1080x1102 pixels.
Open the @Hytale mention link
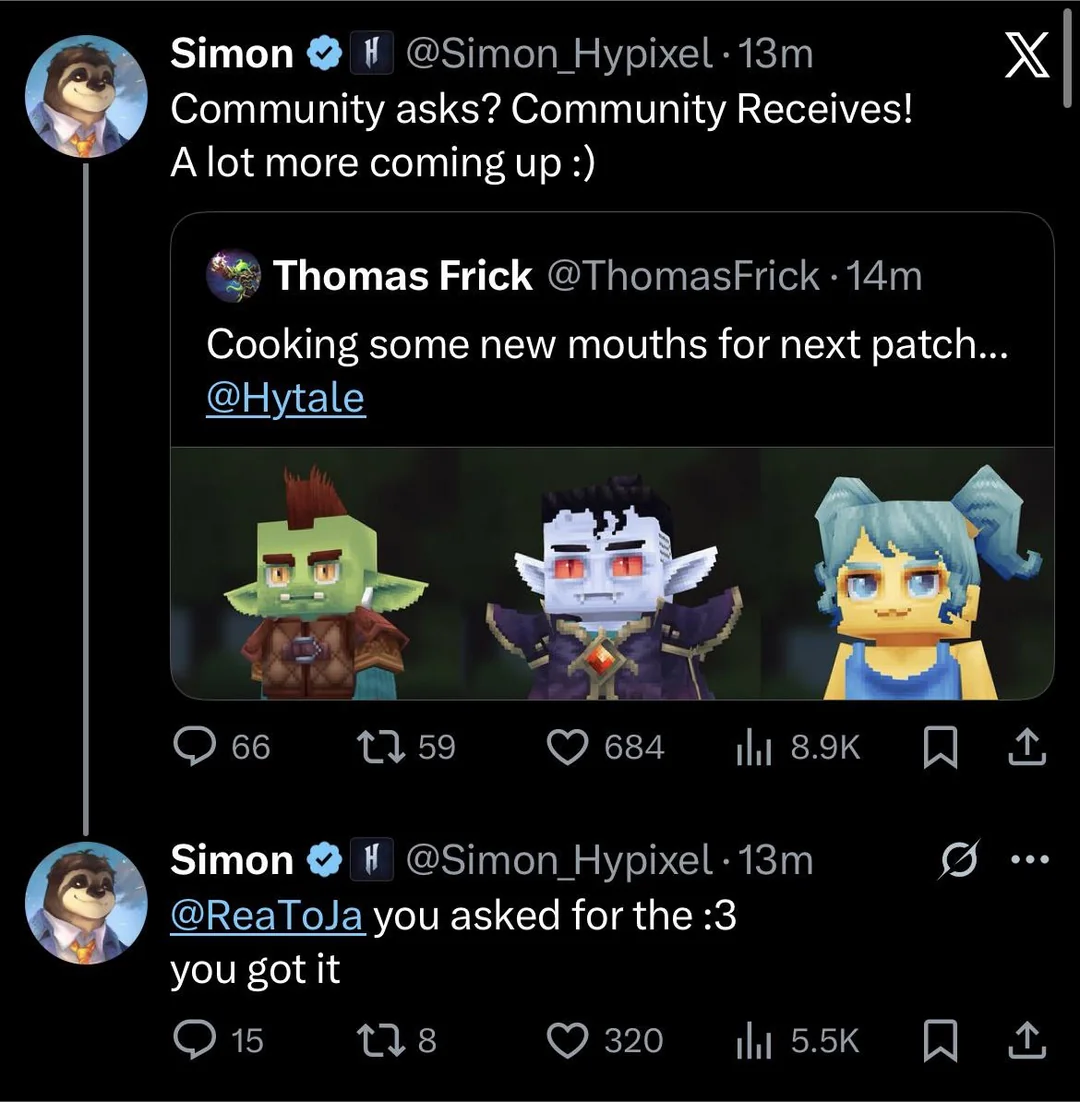[x=285, y=399]
